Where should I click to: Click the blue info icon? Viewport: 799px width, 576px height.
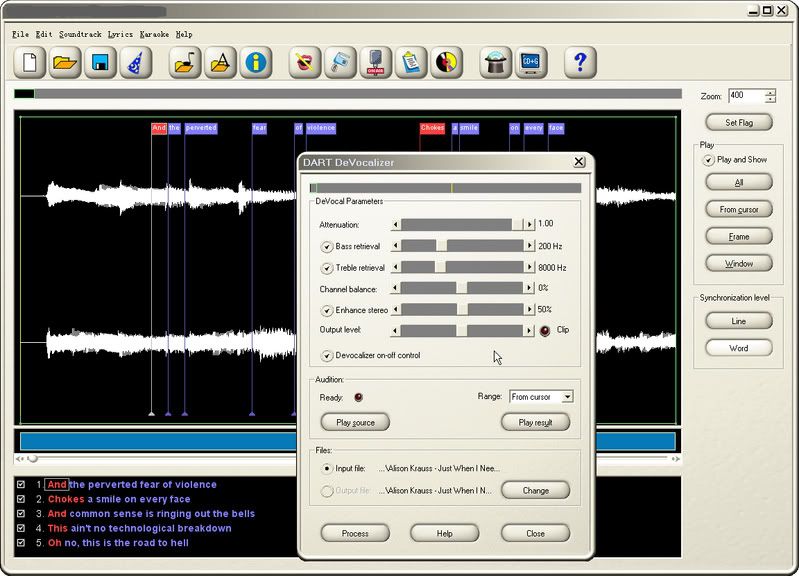tap(257, 63)
